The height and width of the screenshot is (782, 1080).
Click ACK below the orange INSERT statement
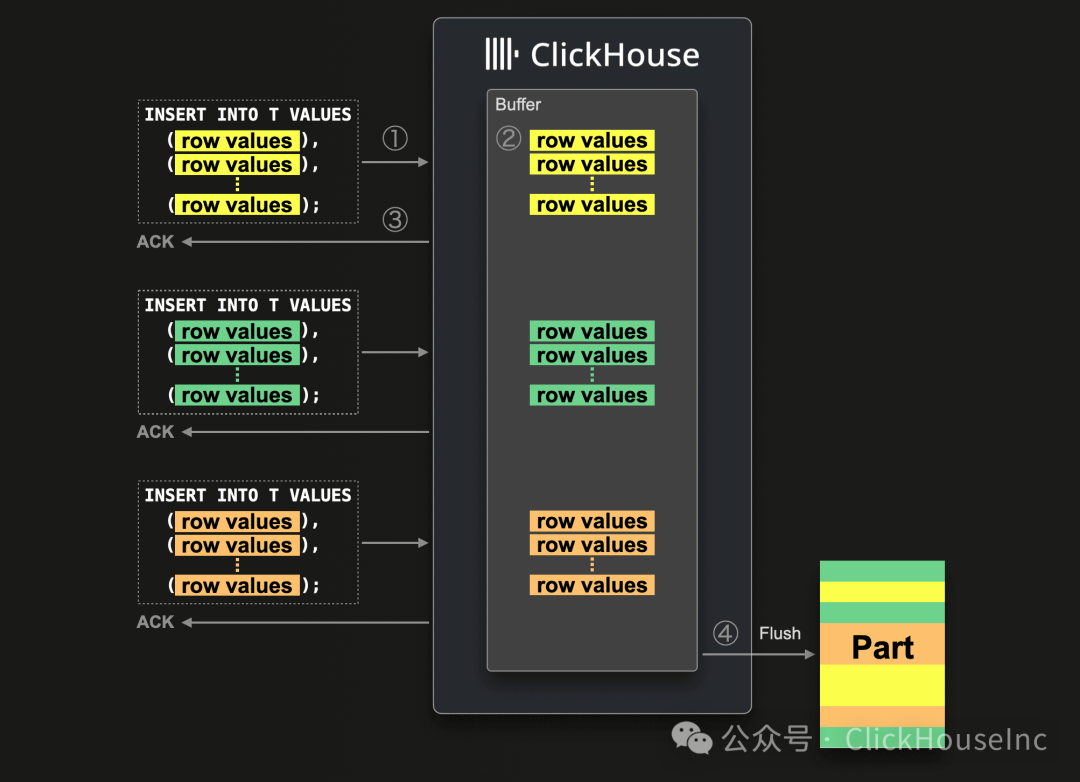pyautogui.click(x=156, y=622)
